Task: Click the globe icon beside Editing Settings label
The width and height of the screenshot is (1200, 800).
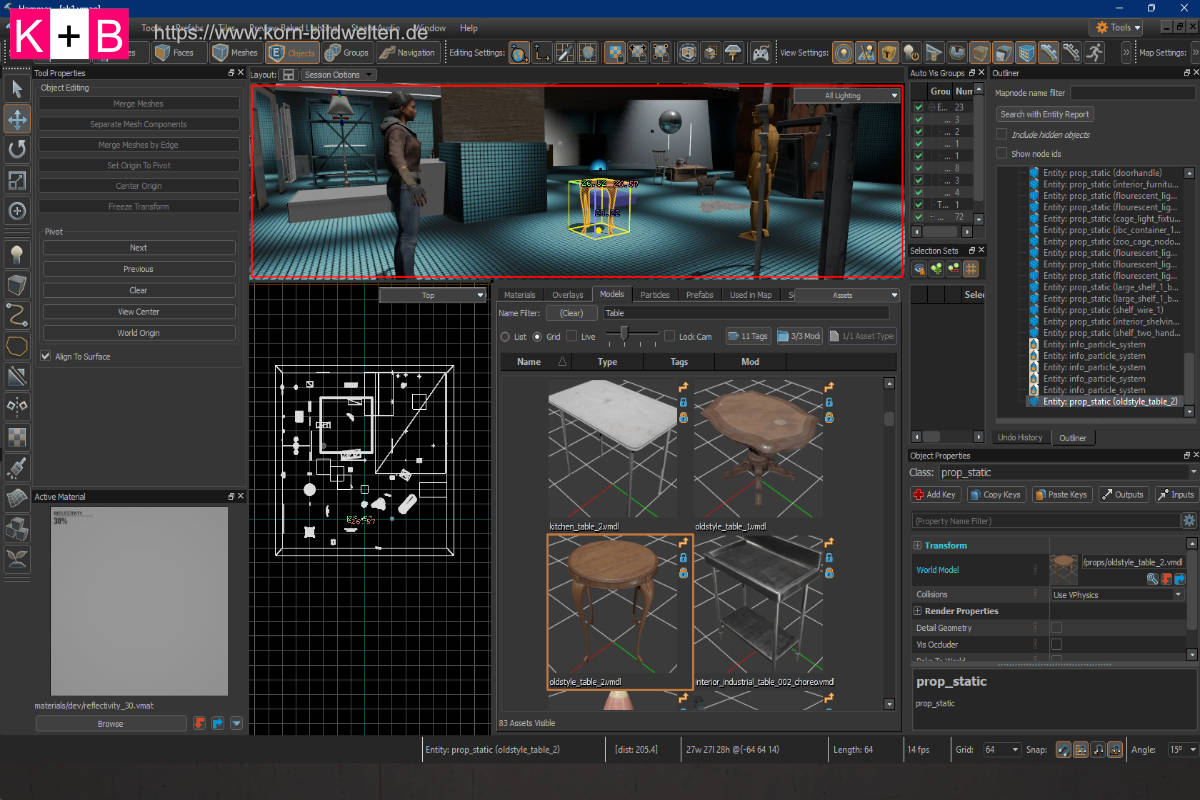Action: (519, 53)
